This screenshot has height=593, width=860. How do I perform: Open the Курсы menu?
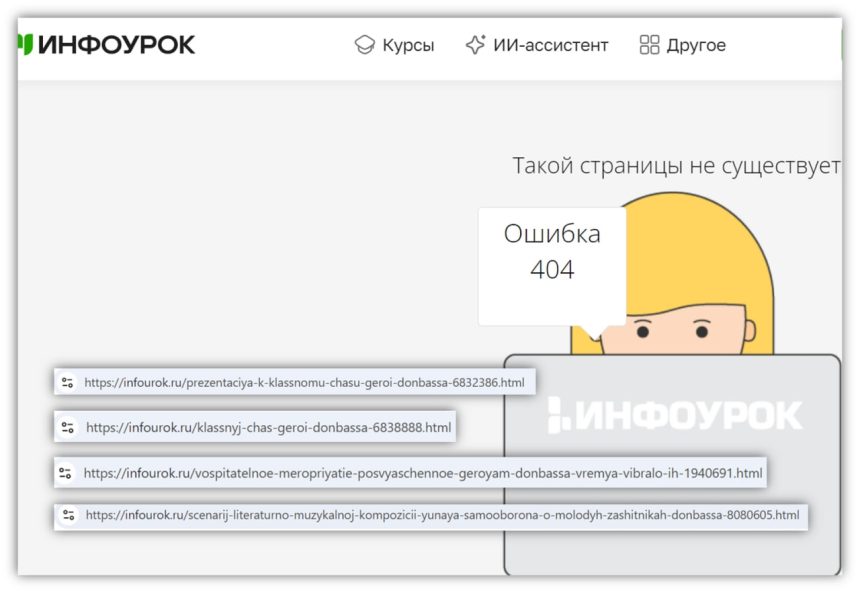coord(408,44)
